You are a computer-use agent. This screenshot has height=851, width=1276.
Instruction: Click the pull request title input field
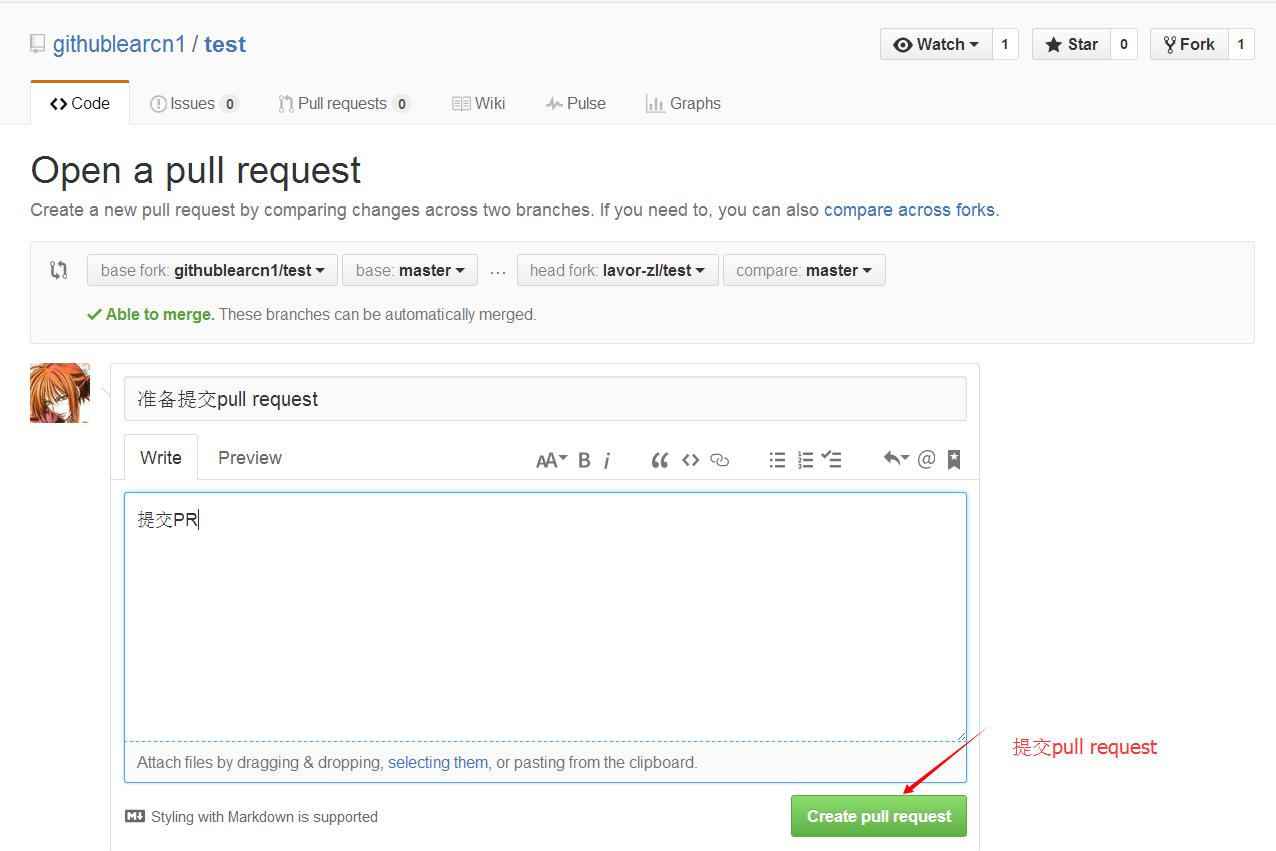(x=545, y=398)
